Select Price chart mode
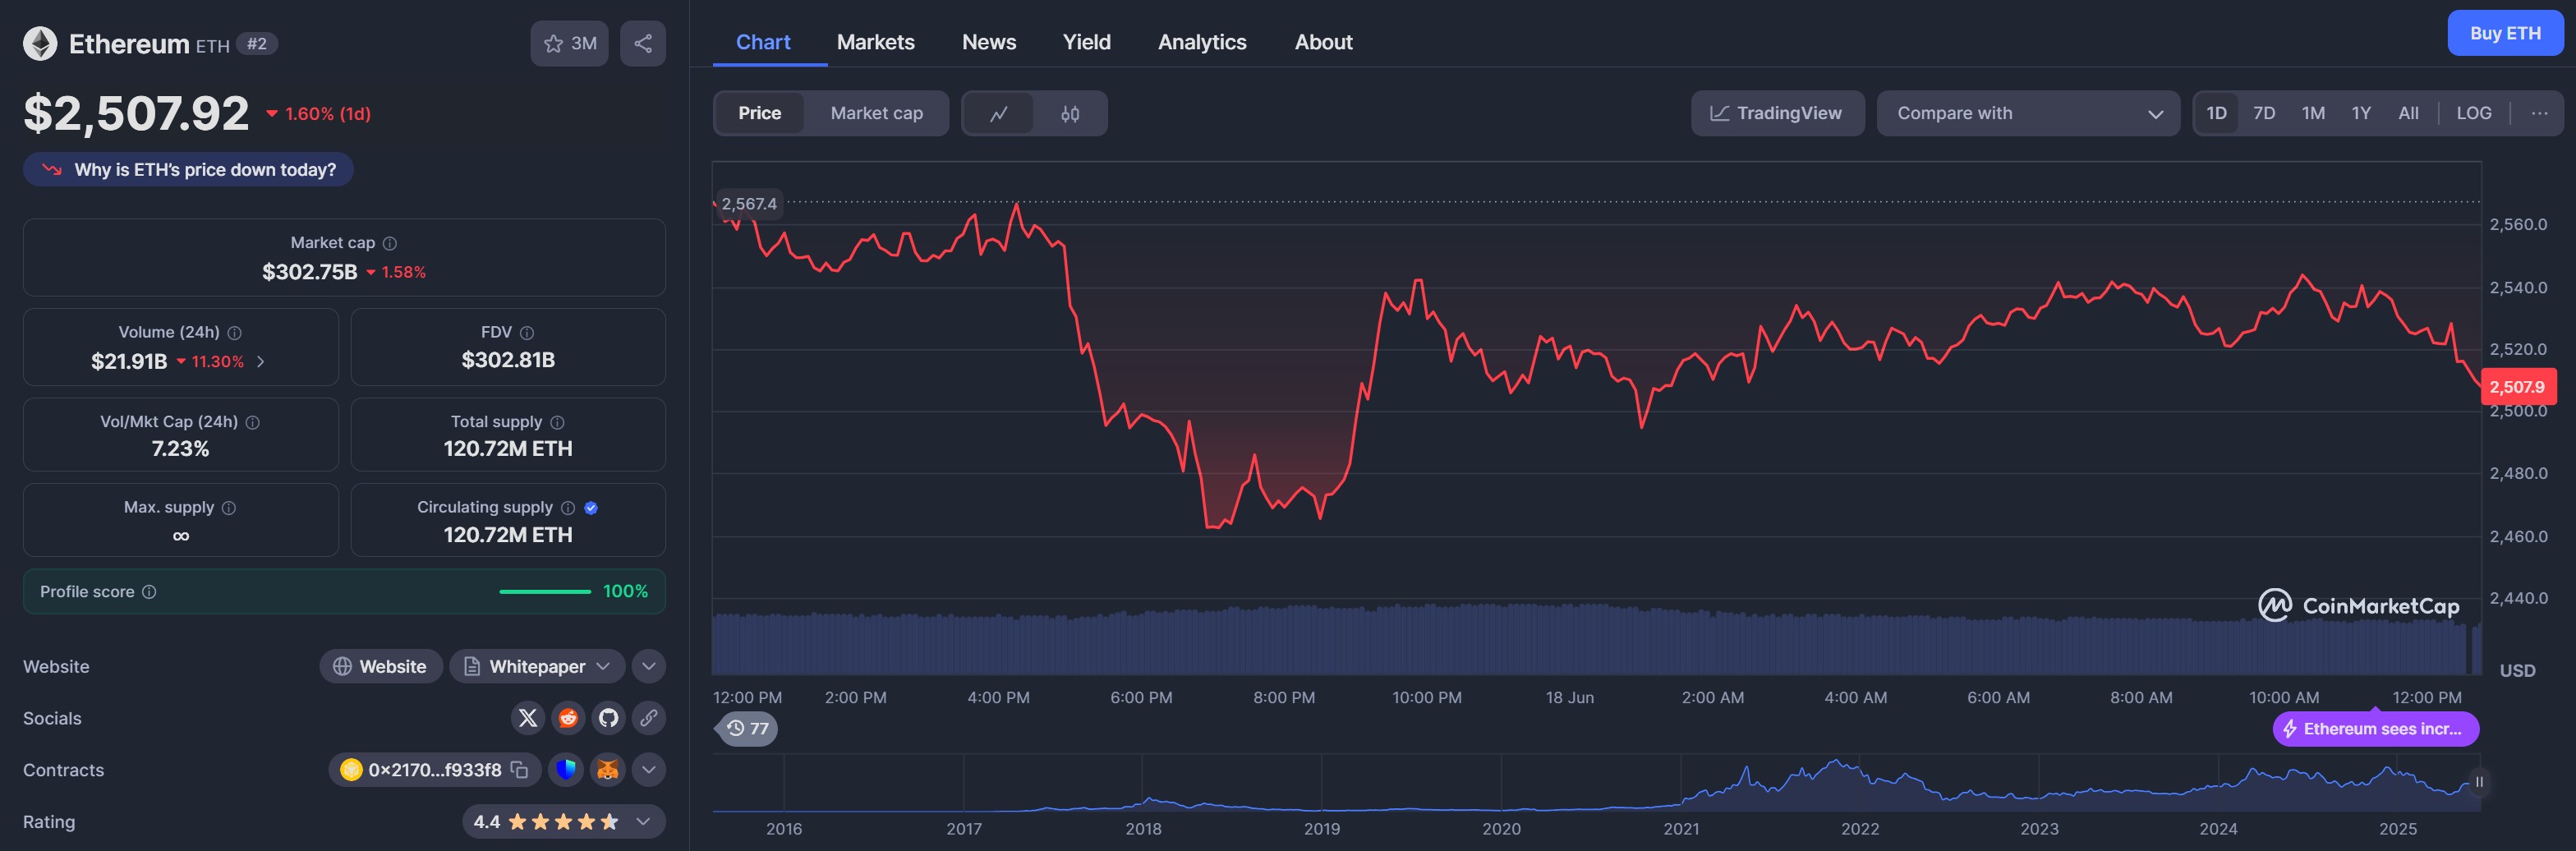 pos(760,113)
